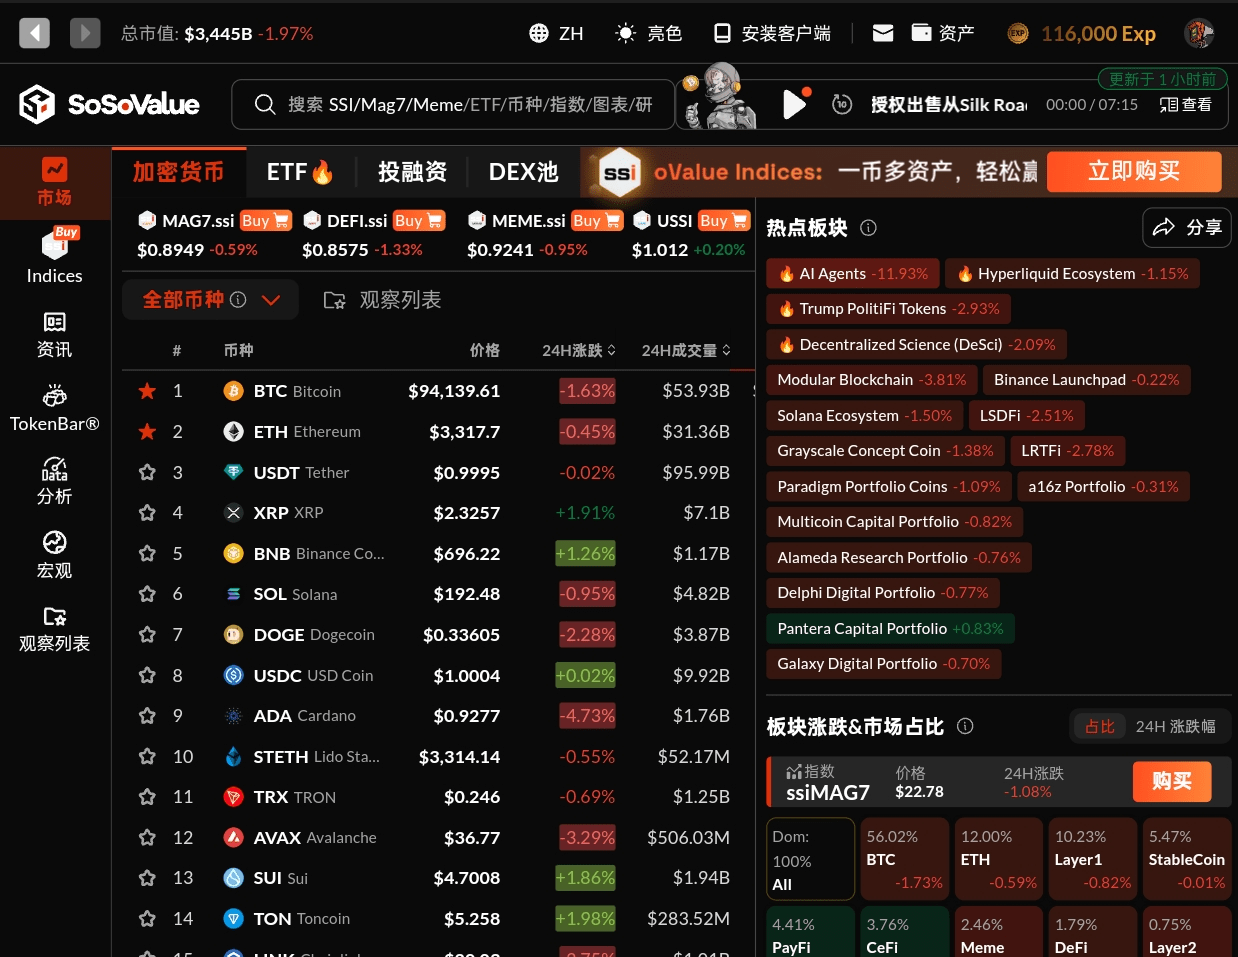Switch to the 加密货币 tab
This screenshot has height=957, width=1238.
point(179,172)
